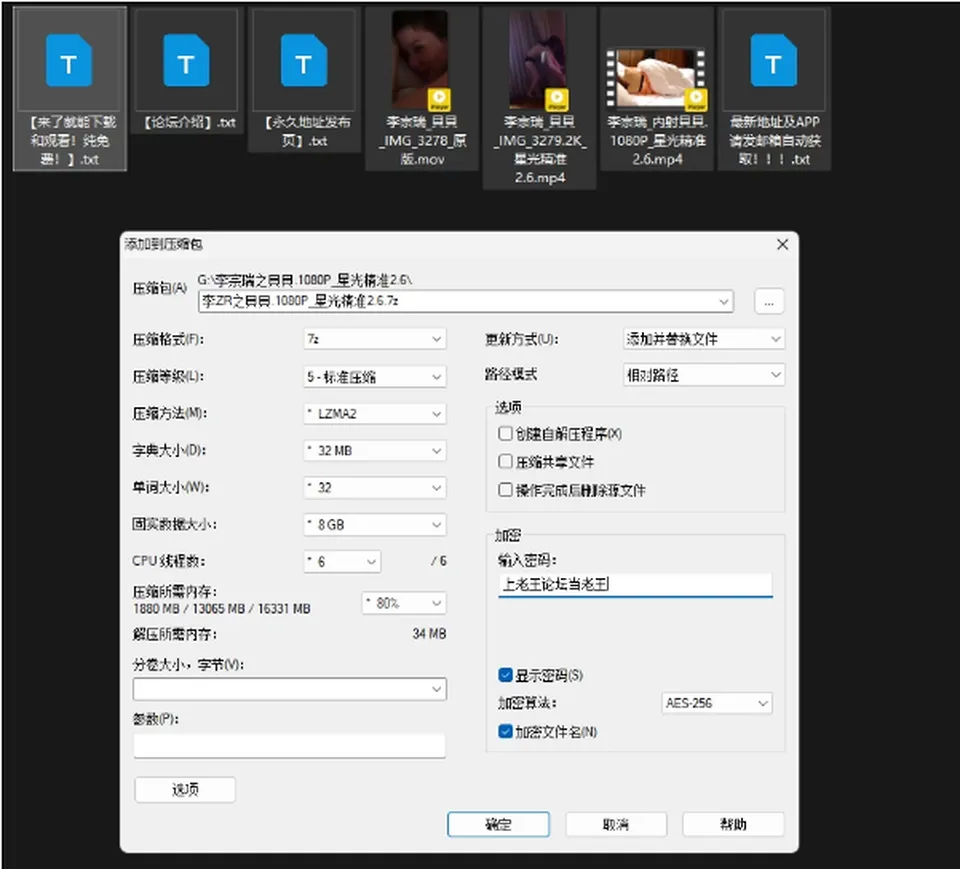This screenshot has height=869, width=960.
Task: Click the '34 MB' decompression memory value
Action: point(429,633)
